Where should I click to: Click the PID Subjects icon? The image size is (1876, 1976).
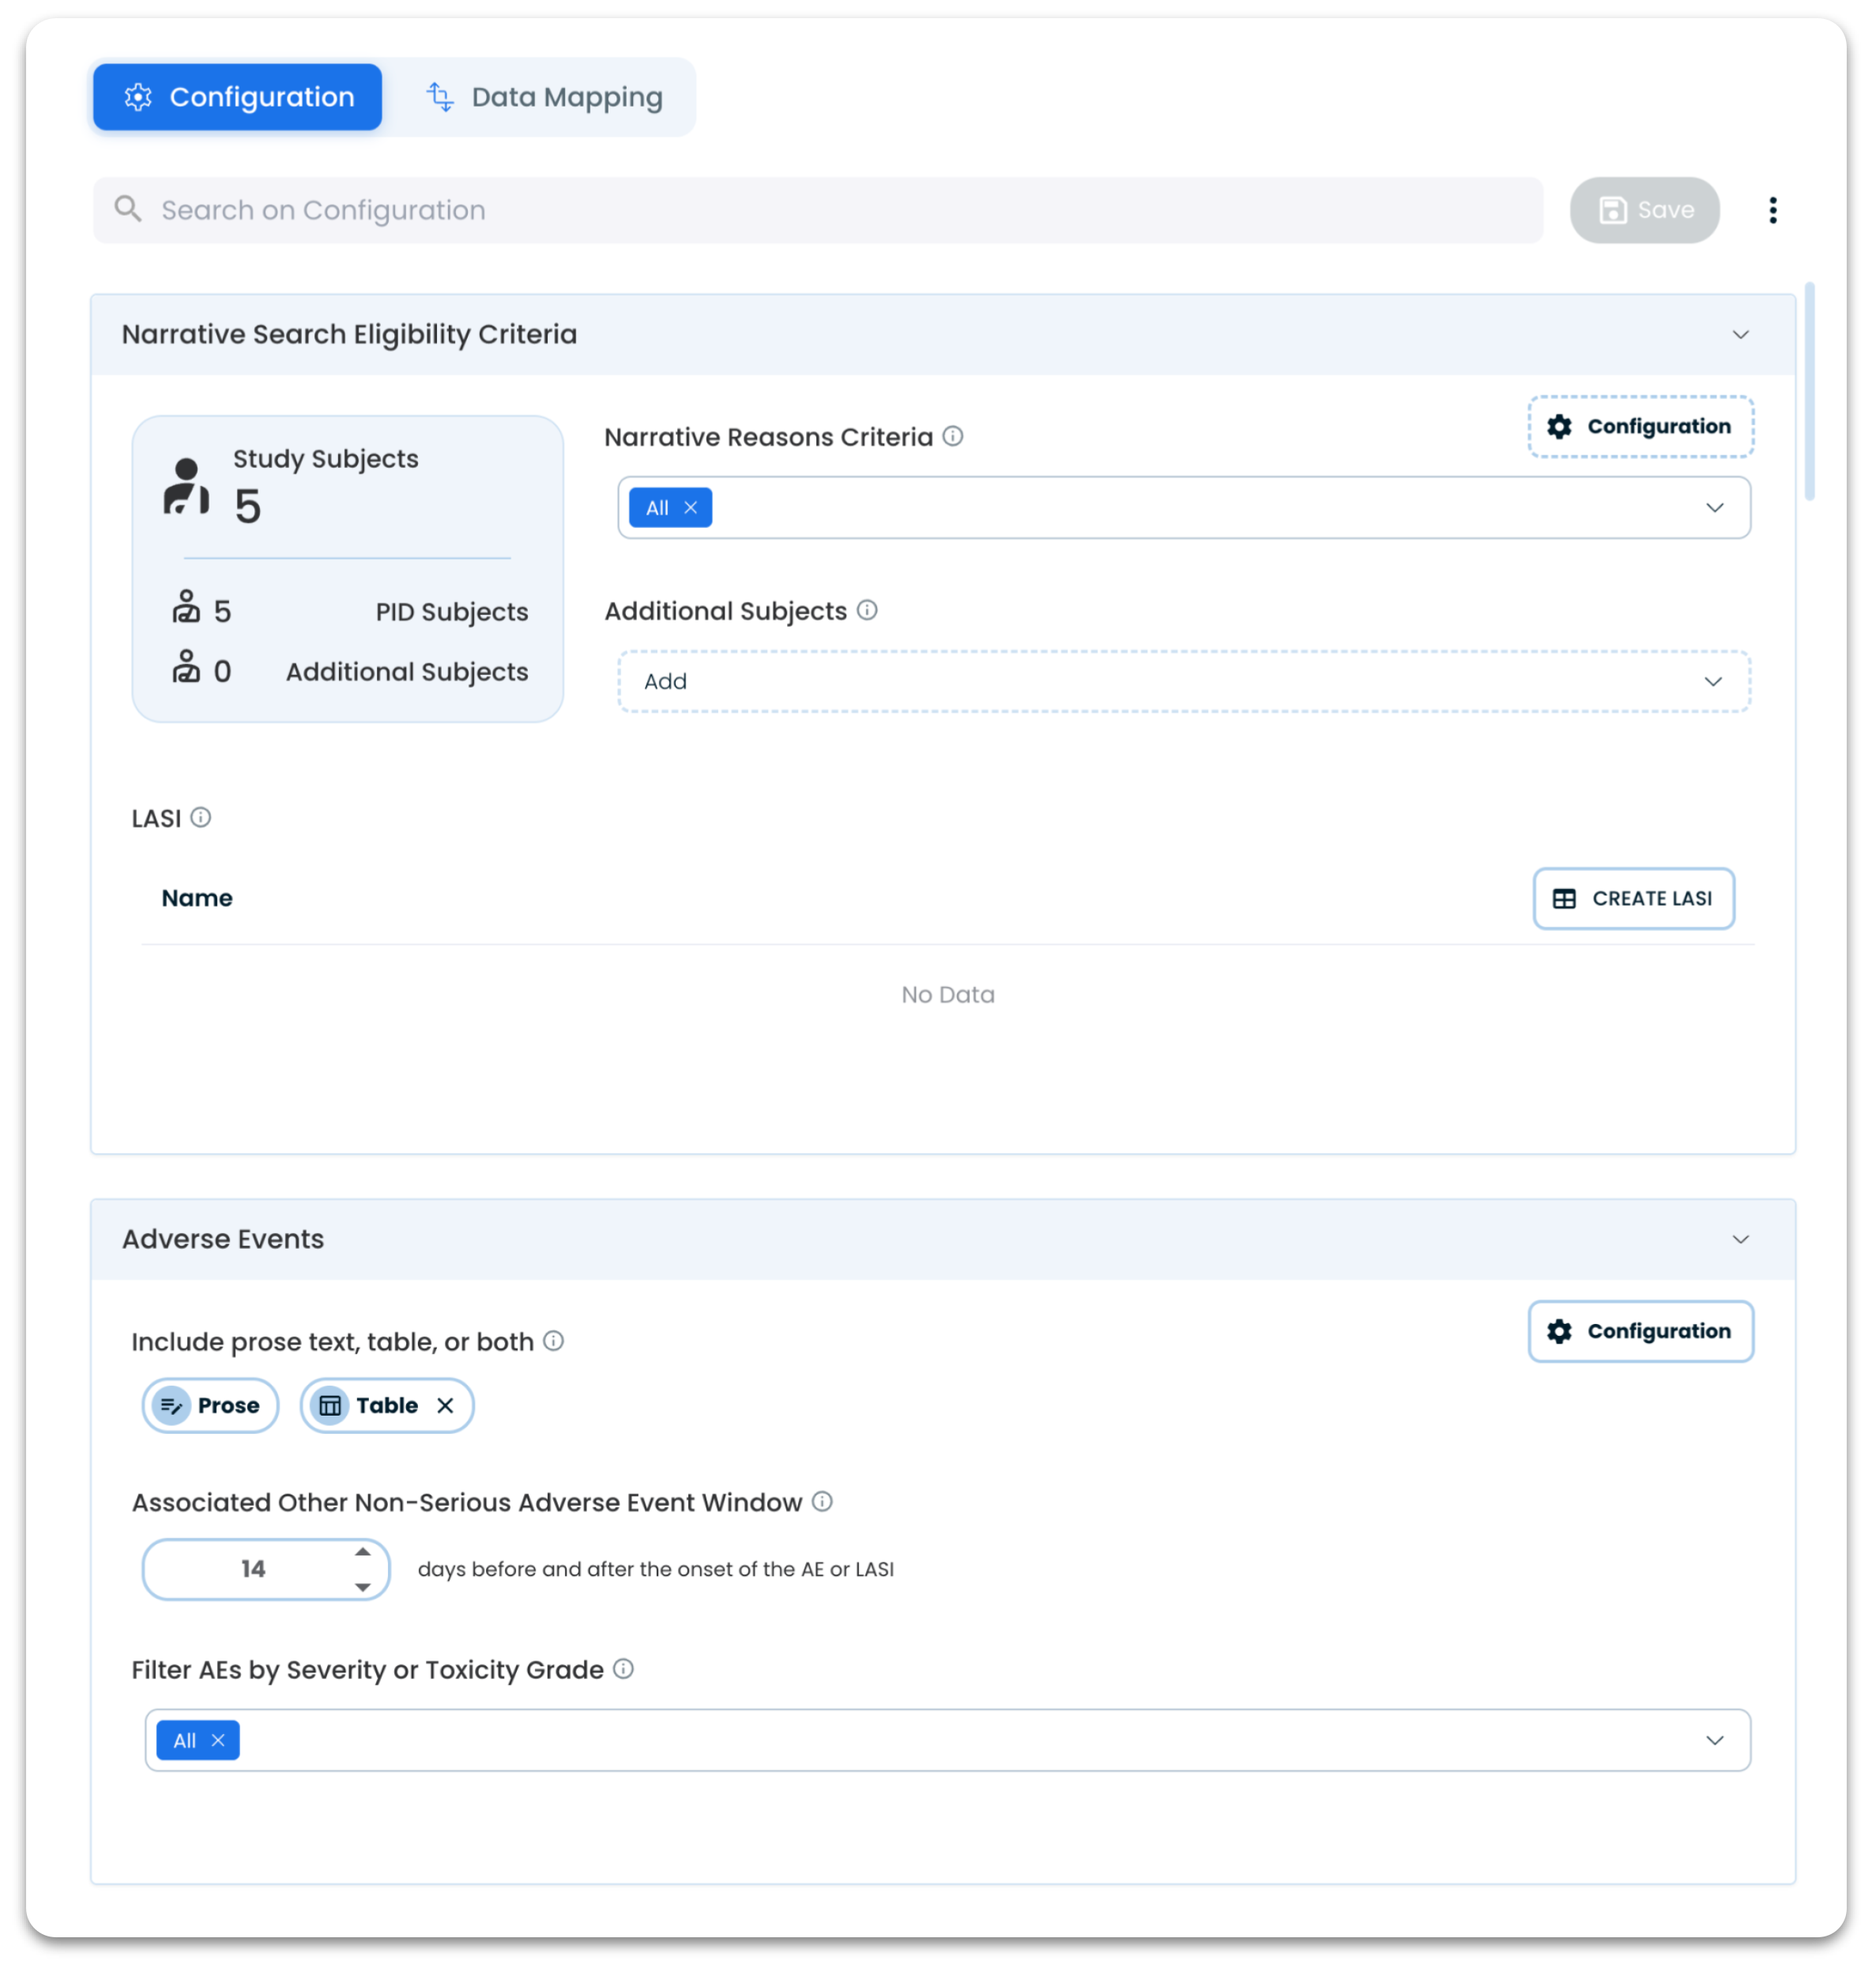tap(186, 607)
